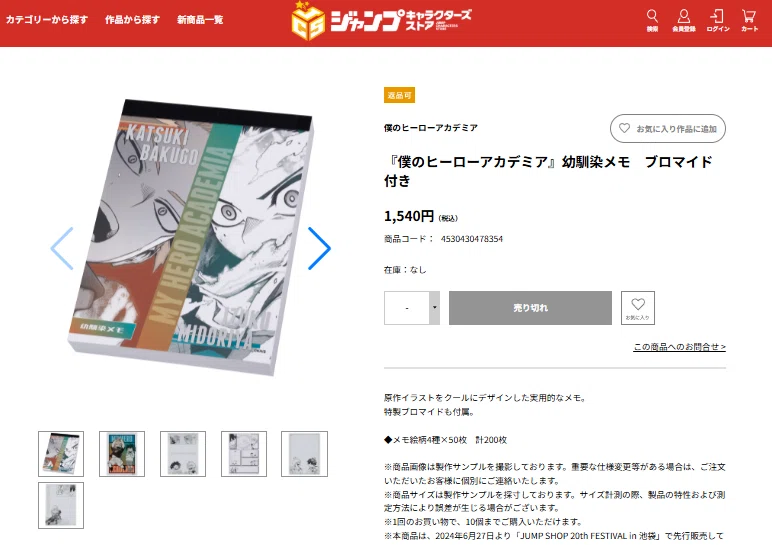Open カテゴリーから探す menu
This screenshot has width=772, height=545.
coord(47,20)
